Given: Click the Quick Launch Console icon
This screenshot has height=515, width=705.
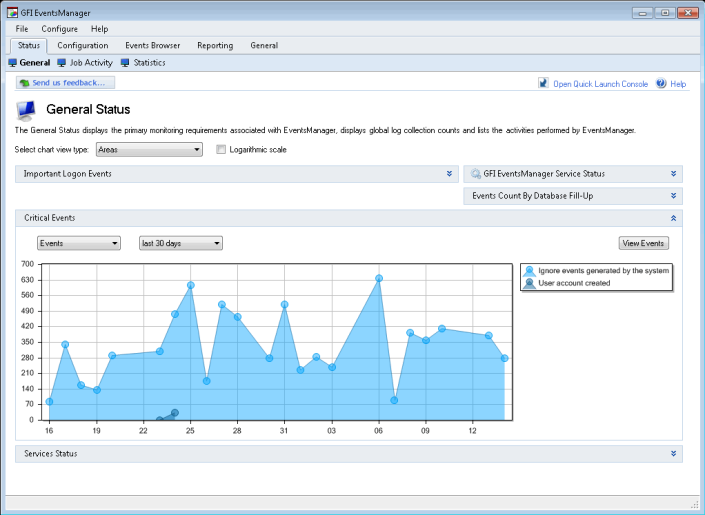Looking at the screenshot, I should tap(543, 83).
